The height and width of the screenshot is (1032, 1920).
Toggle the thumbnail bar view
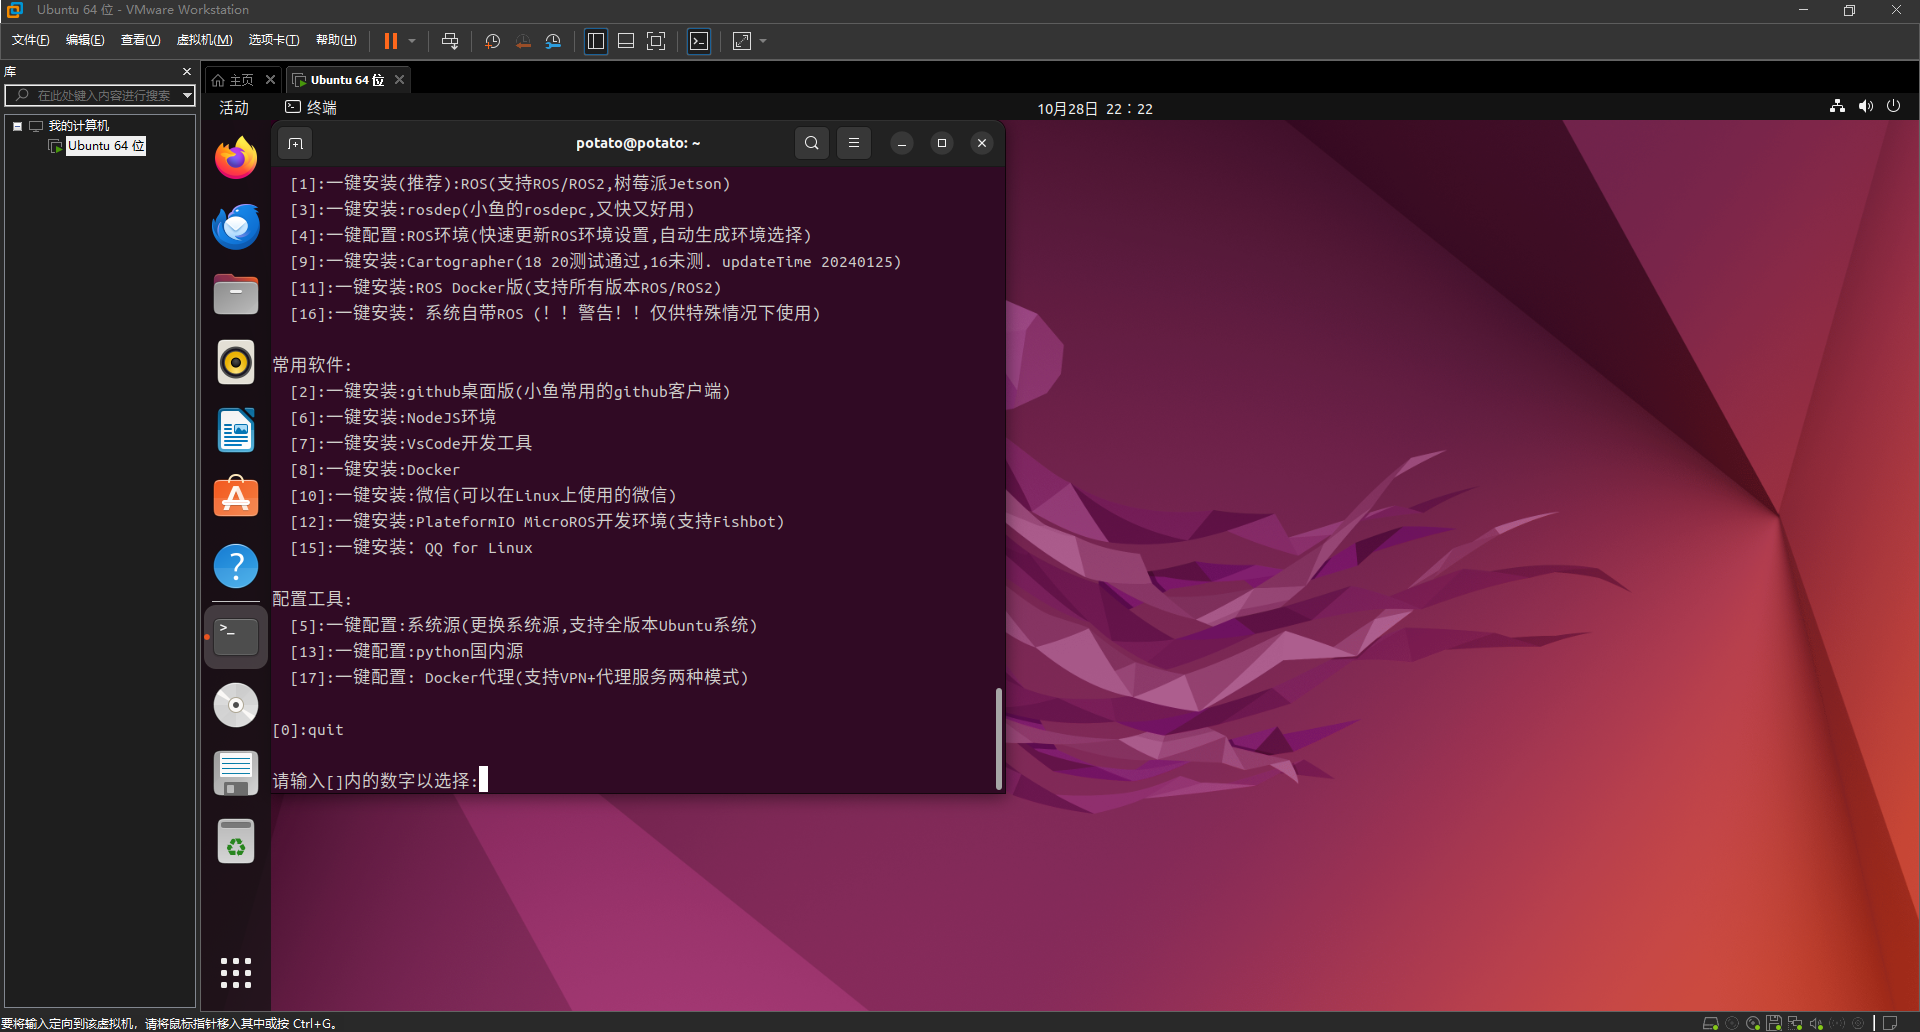click(626, 41)
